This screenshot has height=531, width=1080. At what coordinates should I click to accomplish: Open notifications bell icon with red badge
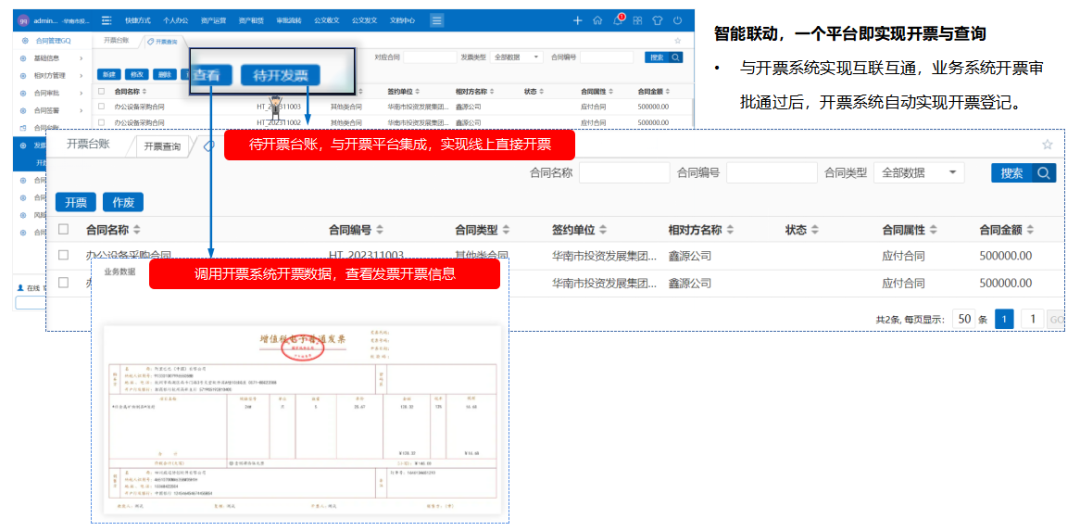pos(618,19)
